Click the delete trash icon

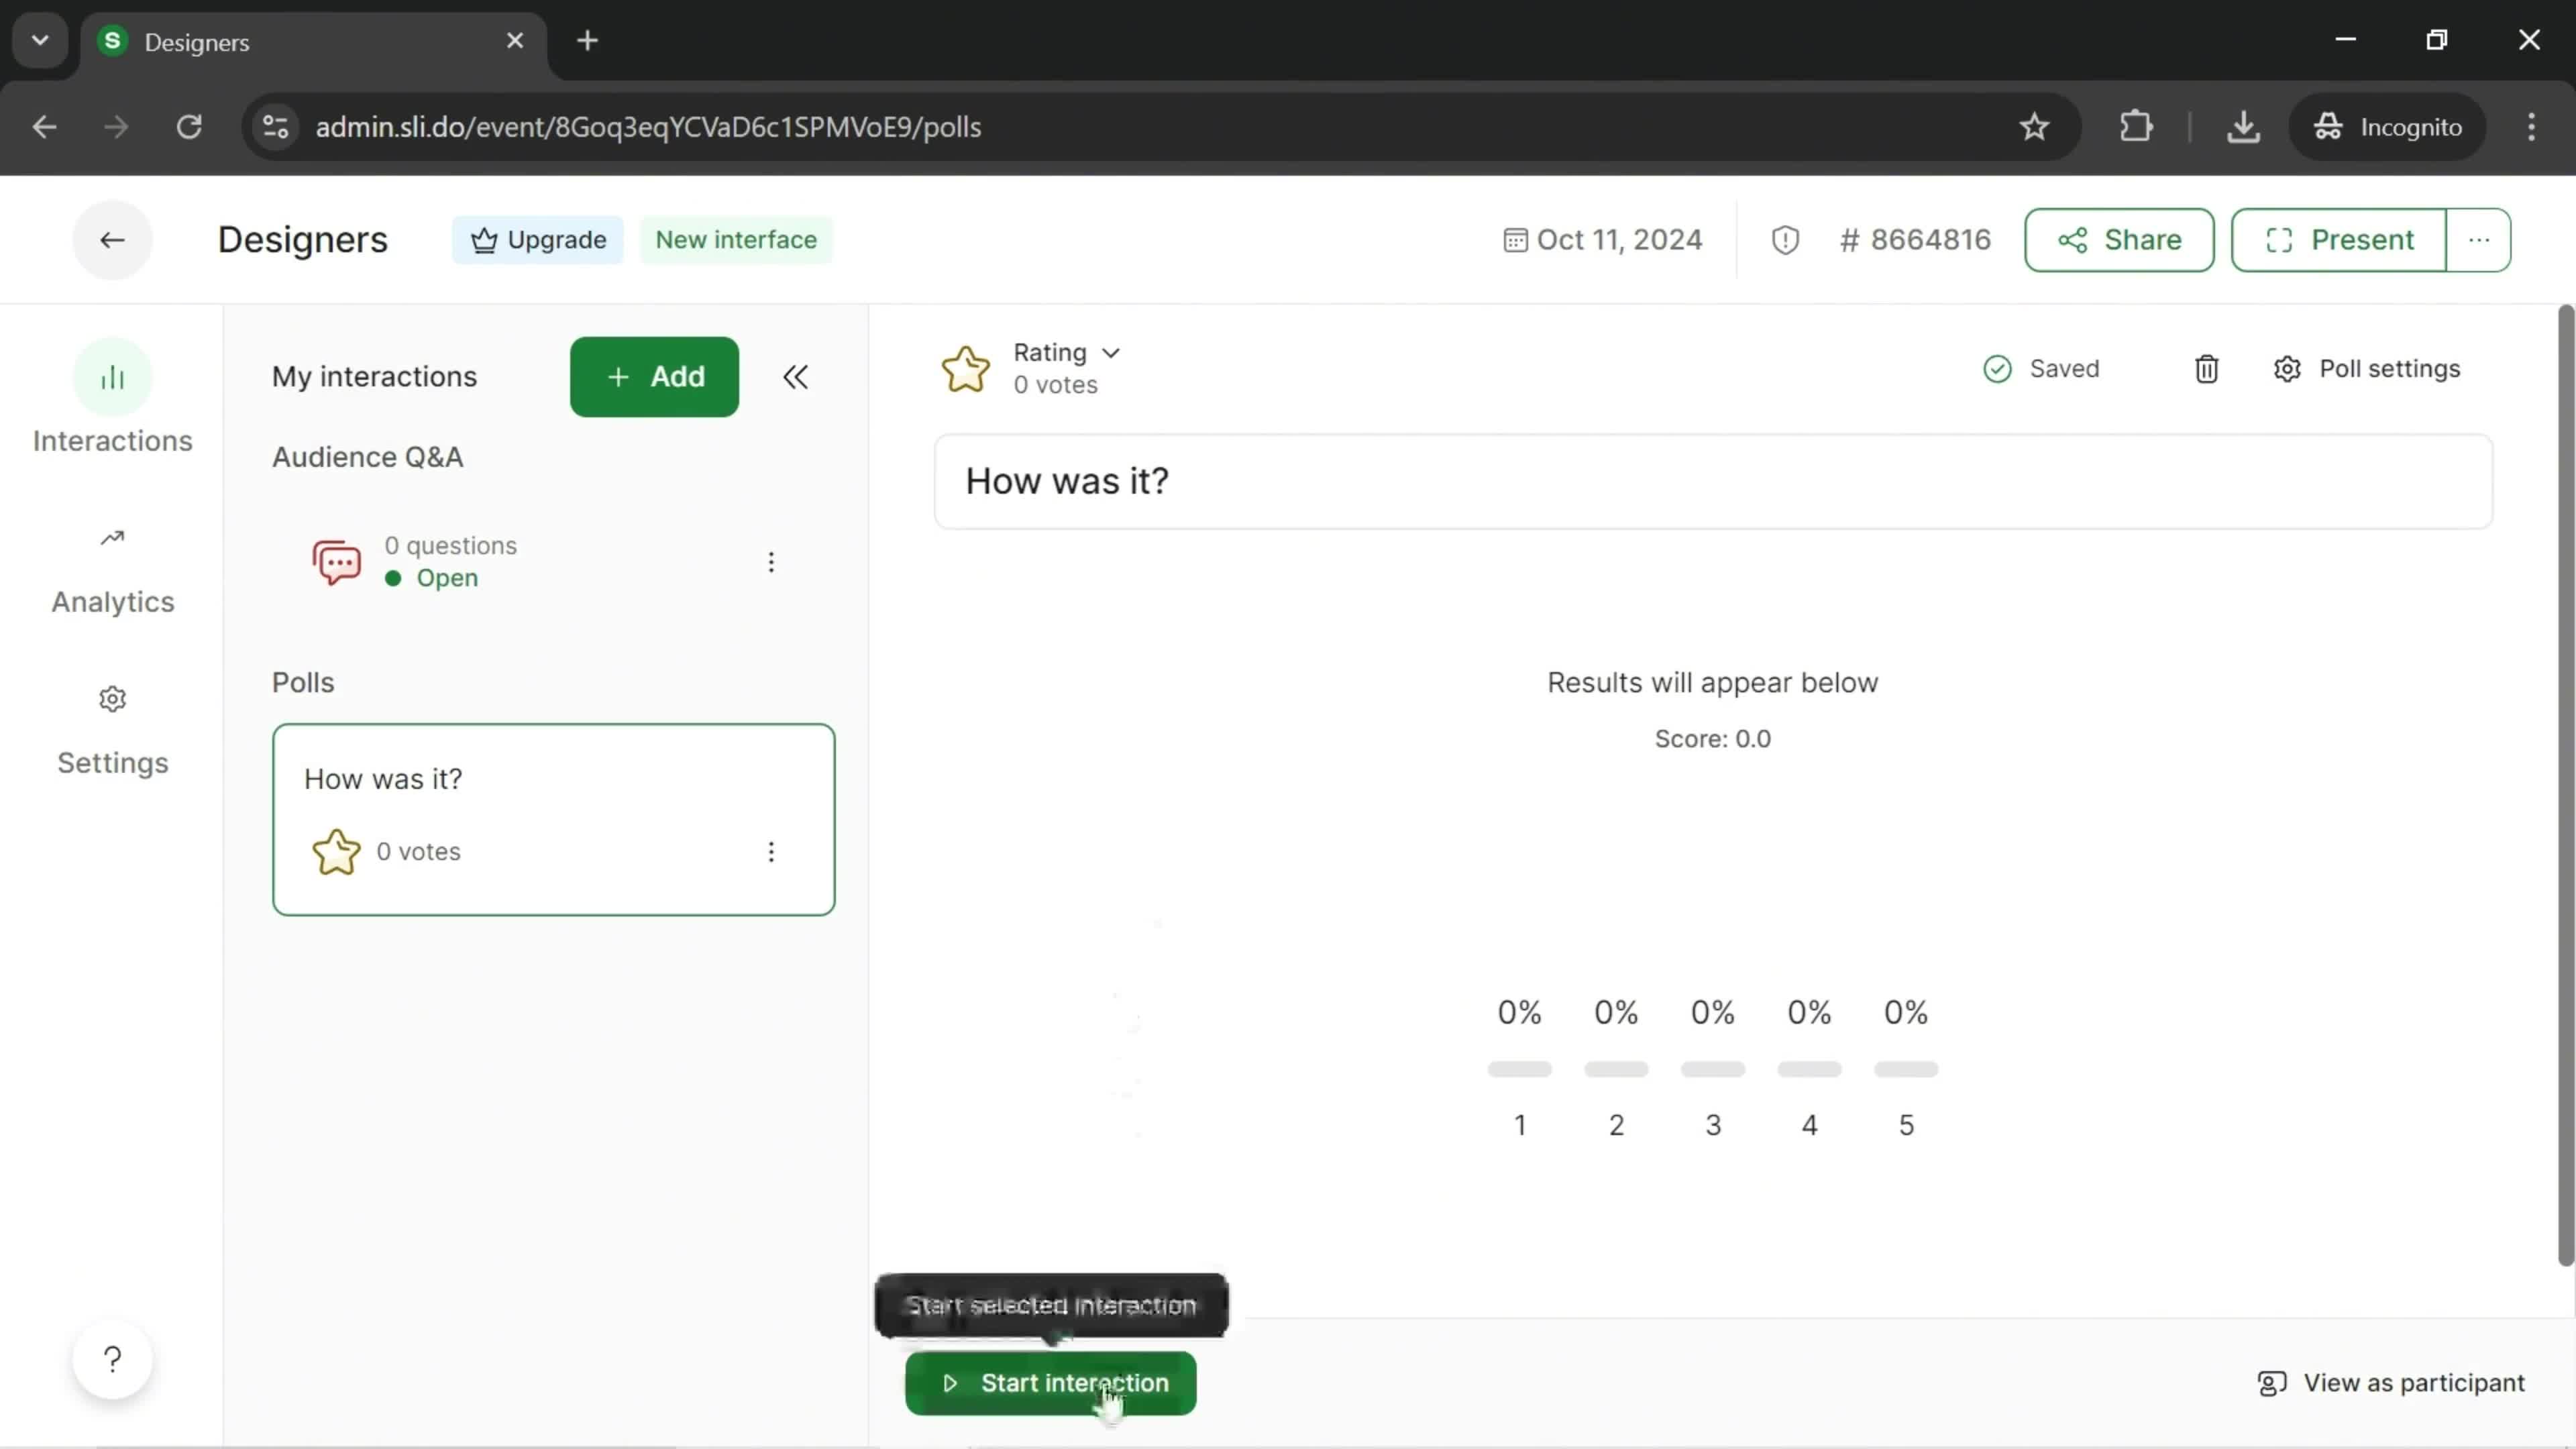2206,368
